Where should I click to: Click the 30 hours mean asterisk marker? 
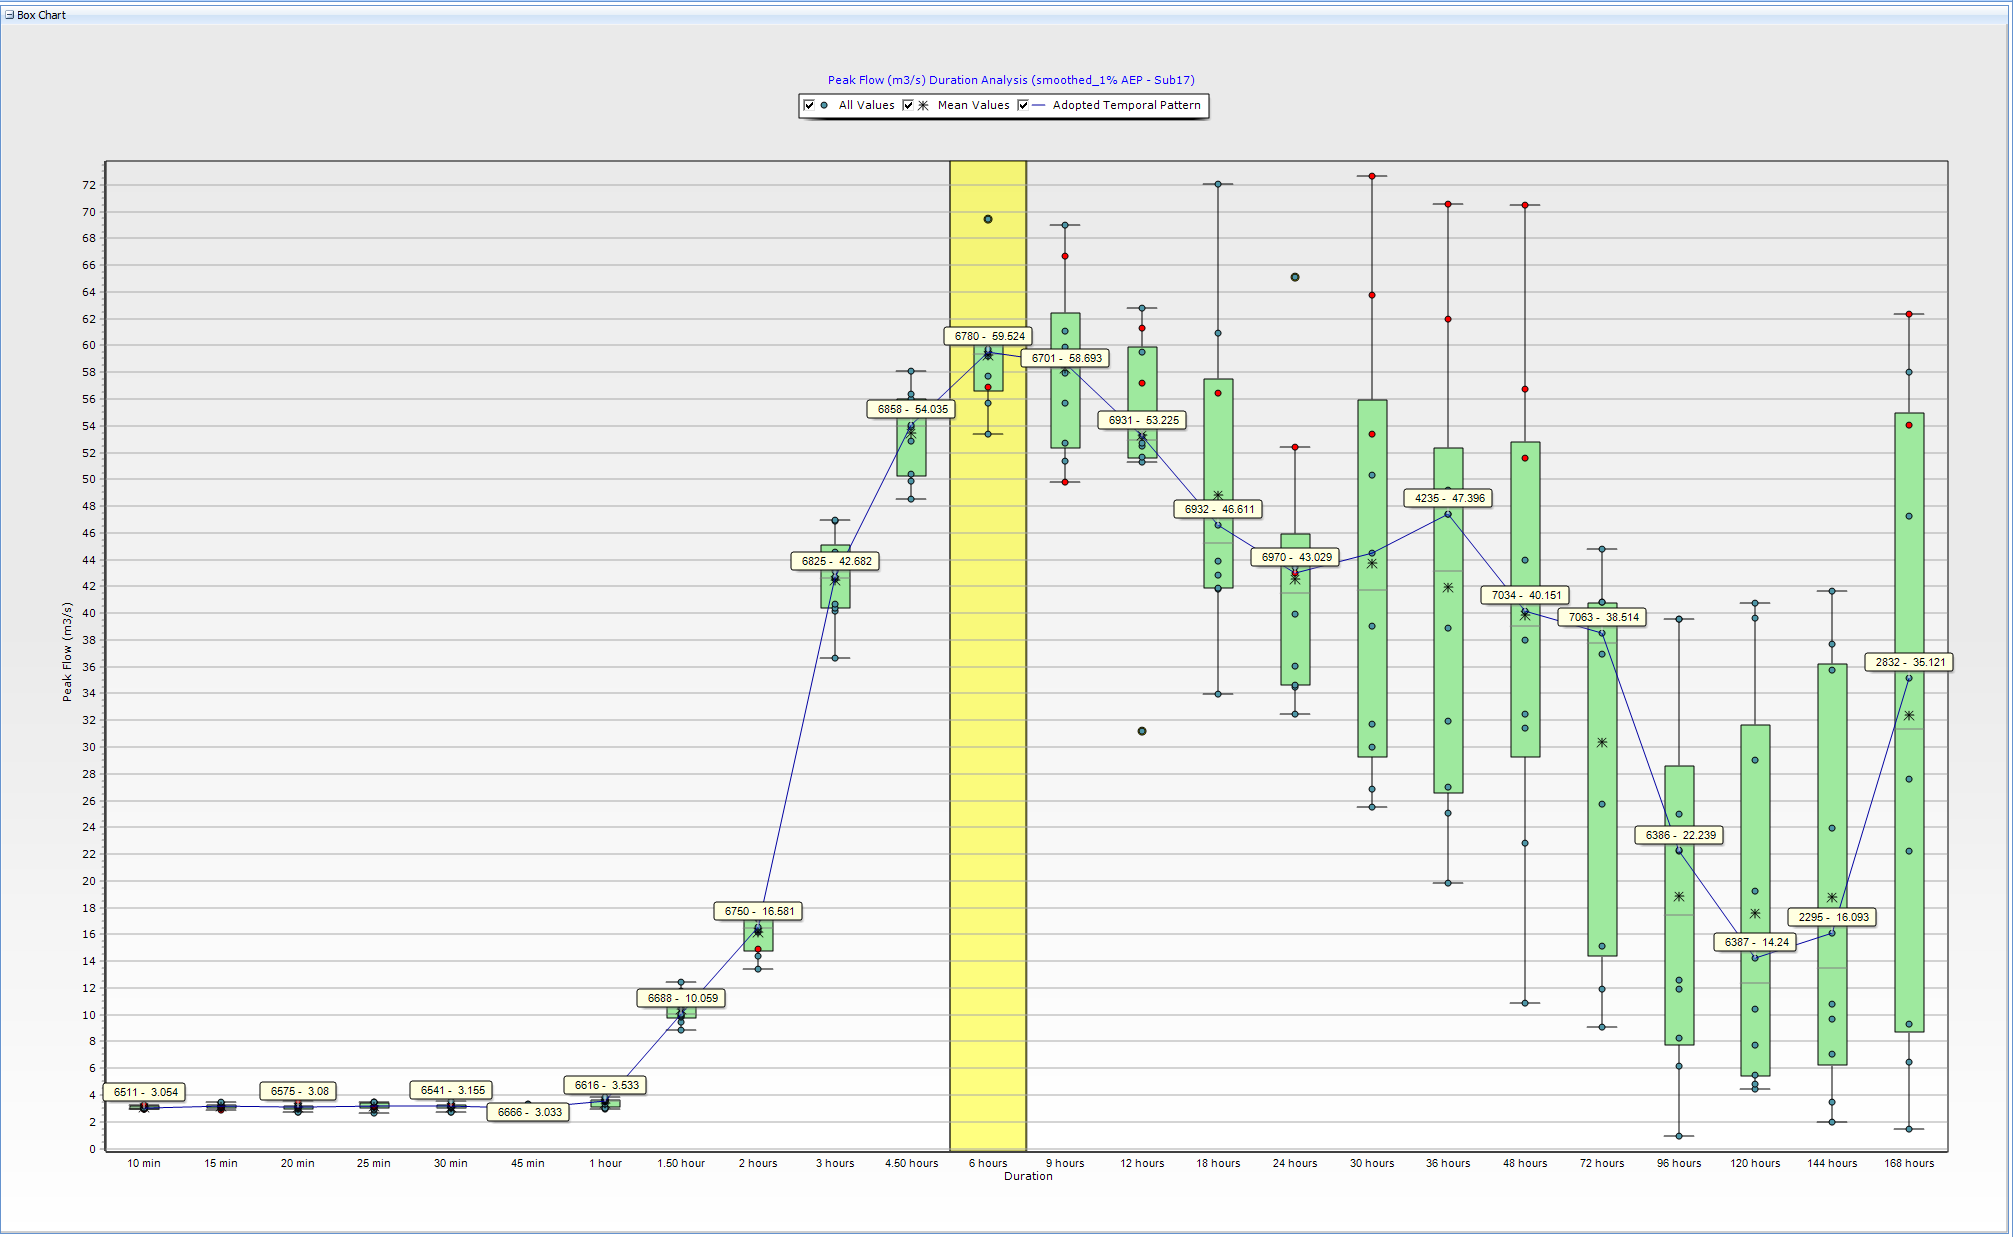pyautogui.click(x=1372, y=564)
